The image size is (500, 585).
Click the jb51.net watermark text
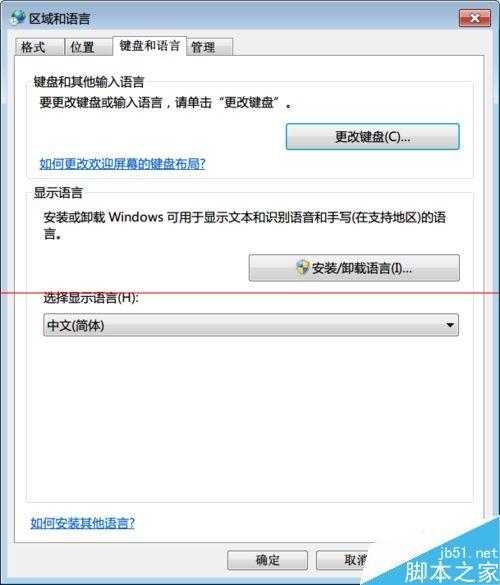tap(469, 553)
